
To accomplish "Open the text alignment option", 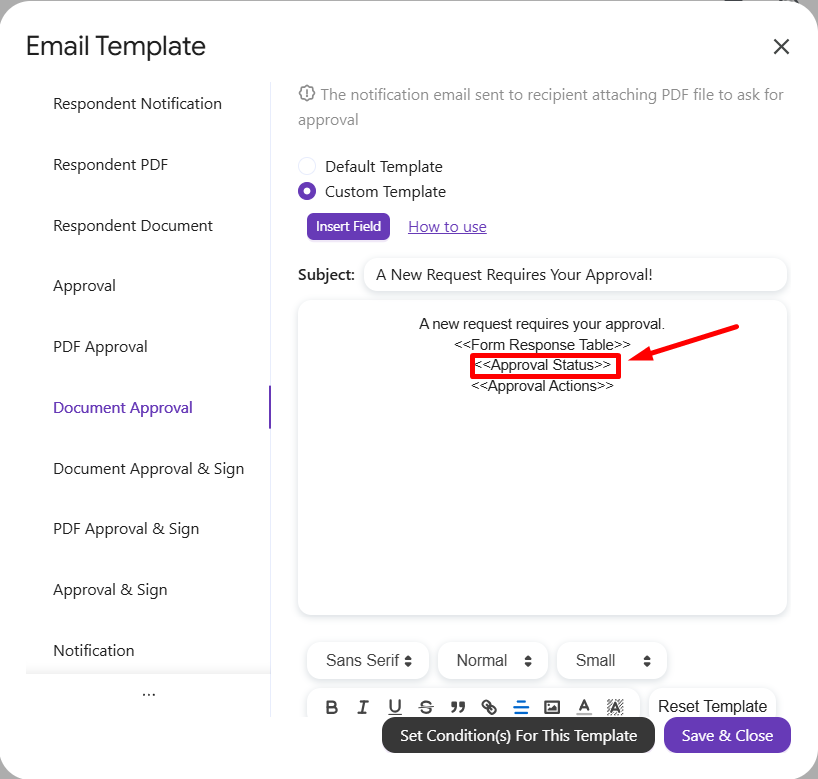I will click(521, 707).
